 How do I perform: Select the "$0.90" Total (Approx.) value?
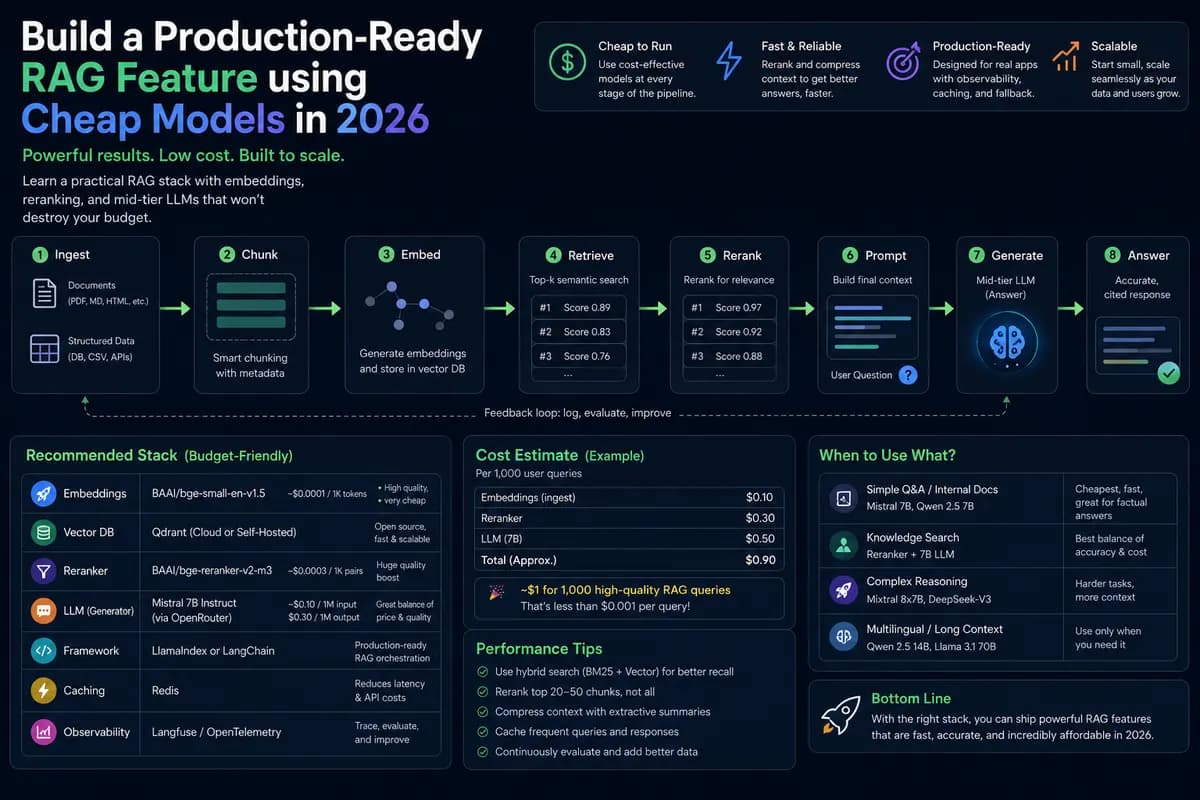pos(760,560)
